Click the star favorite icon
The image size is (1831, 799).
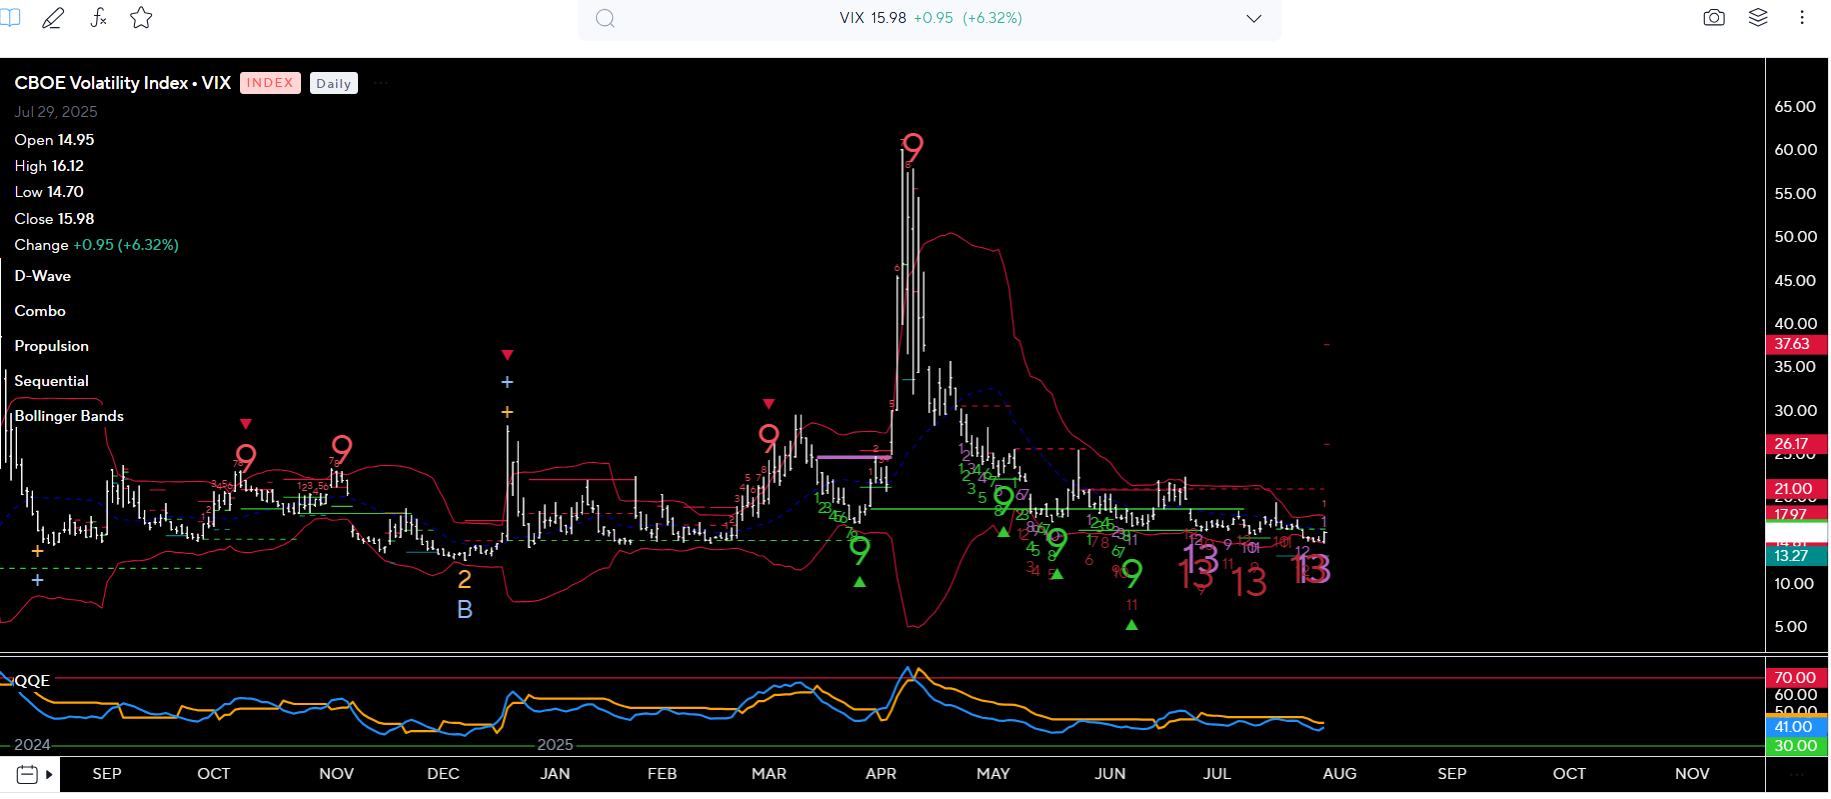coord(141,18)
